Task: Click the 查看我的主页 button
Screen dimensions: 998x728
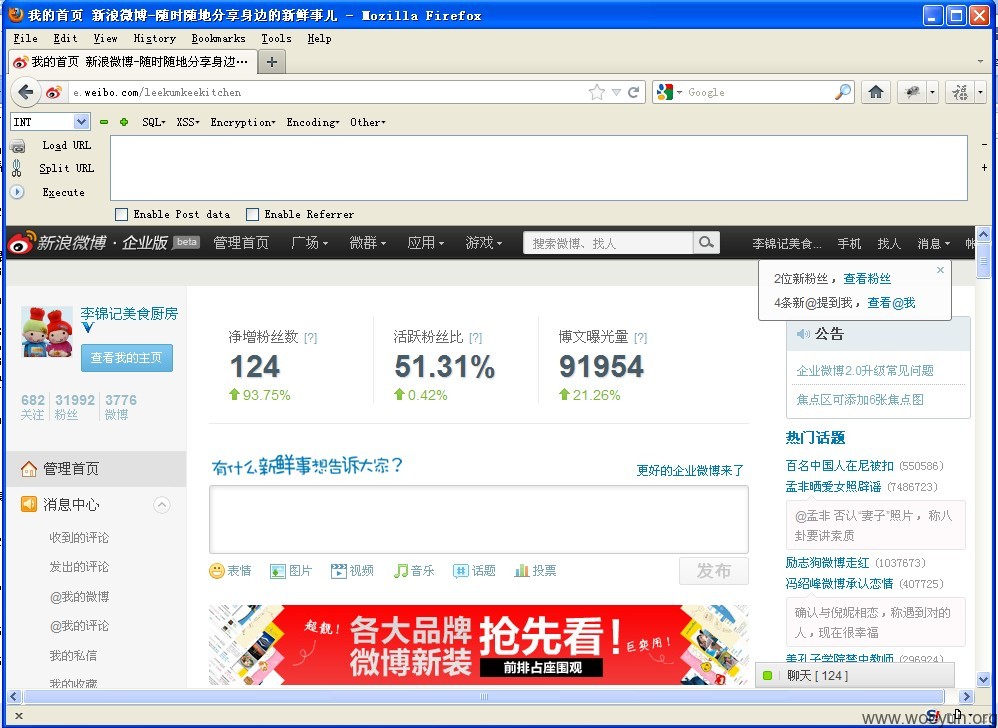Action: coord(127,358)
